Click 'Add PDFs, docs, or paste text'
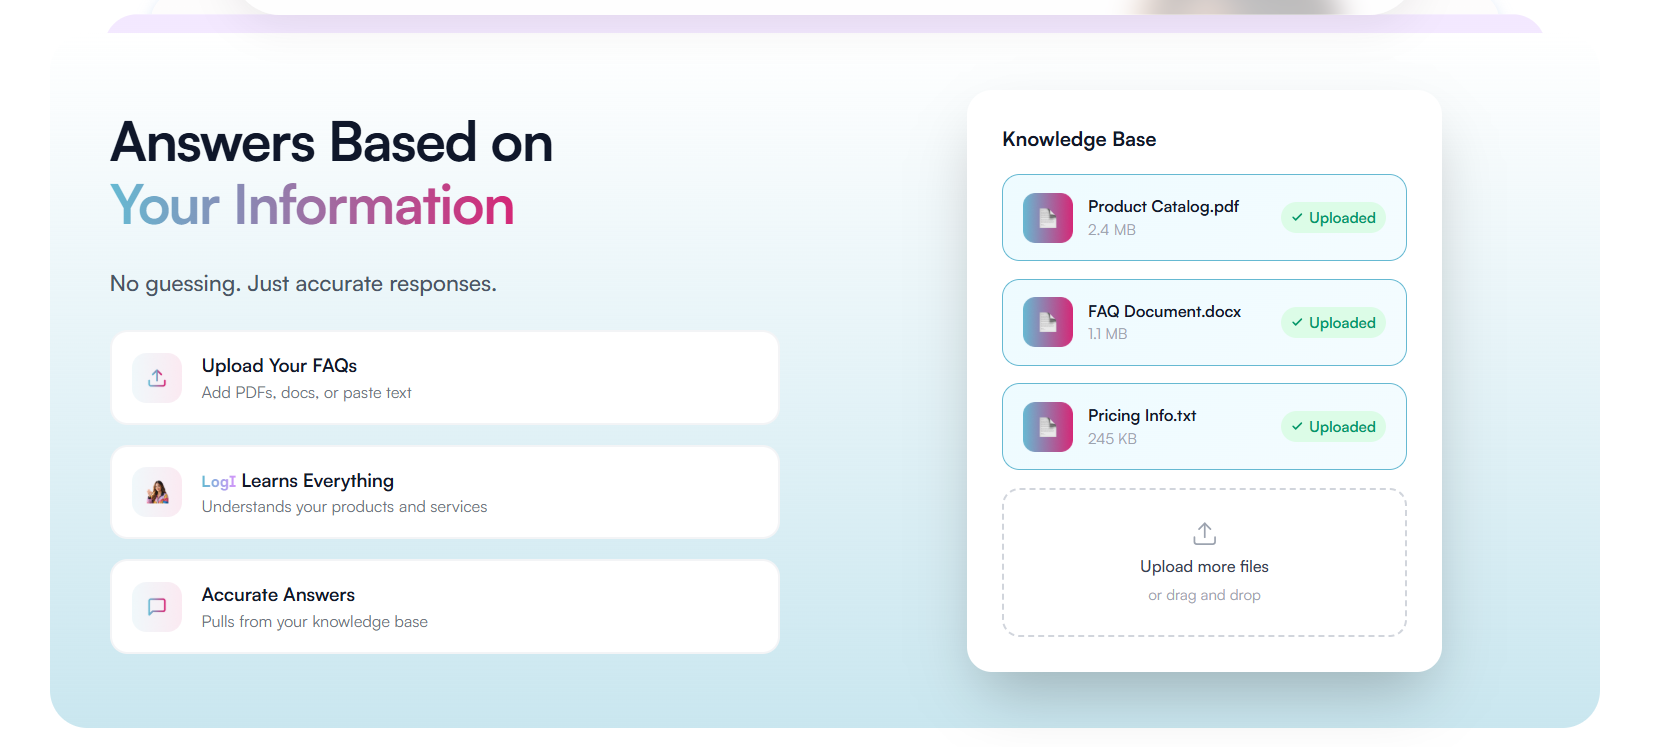The height and width of the screenshot is (747, 1656). point(306,393)
